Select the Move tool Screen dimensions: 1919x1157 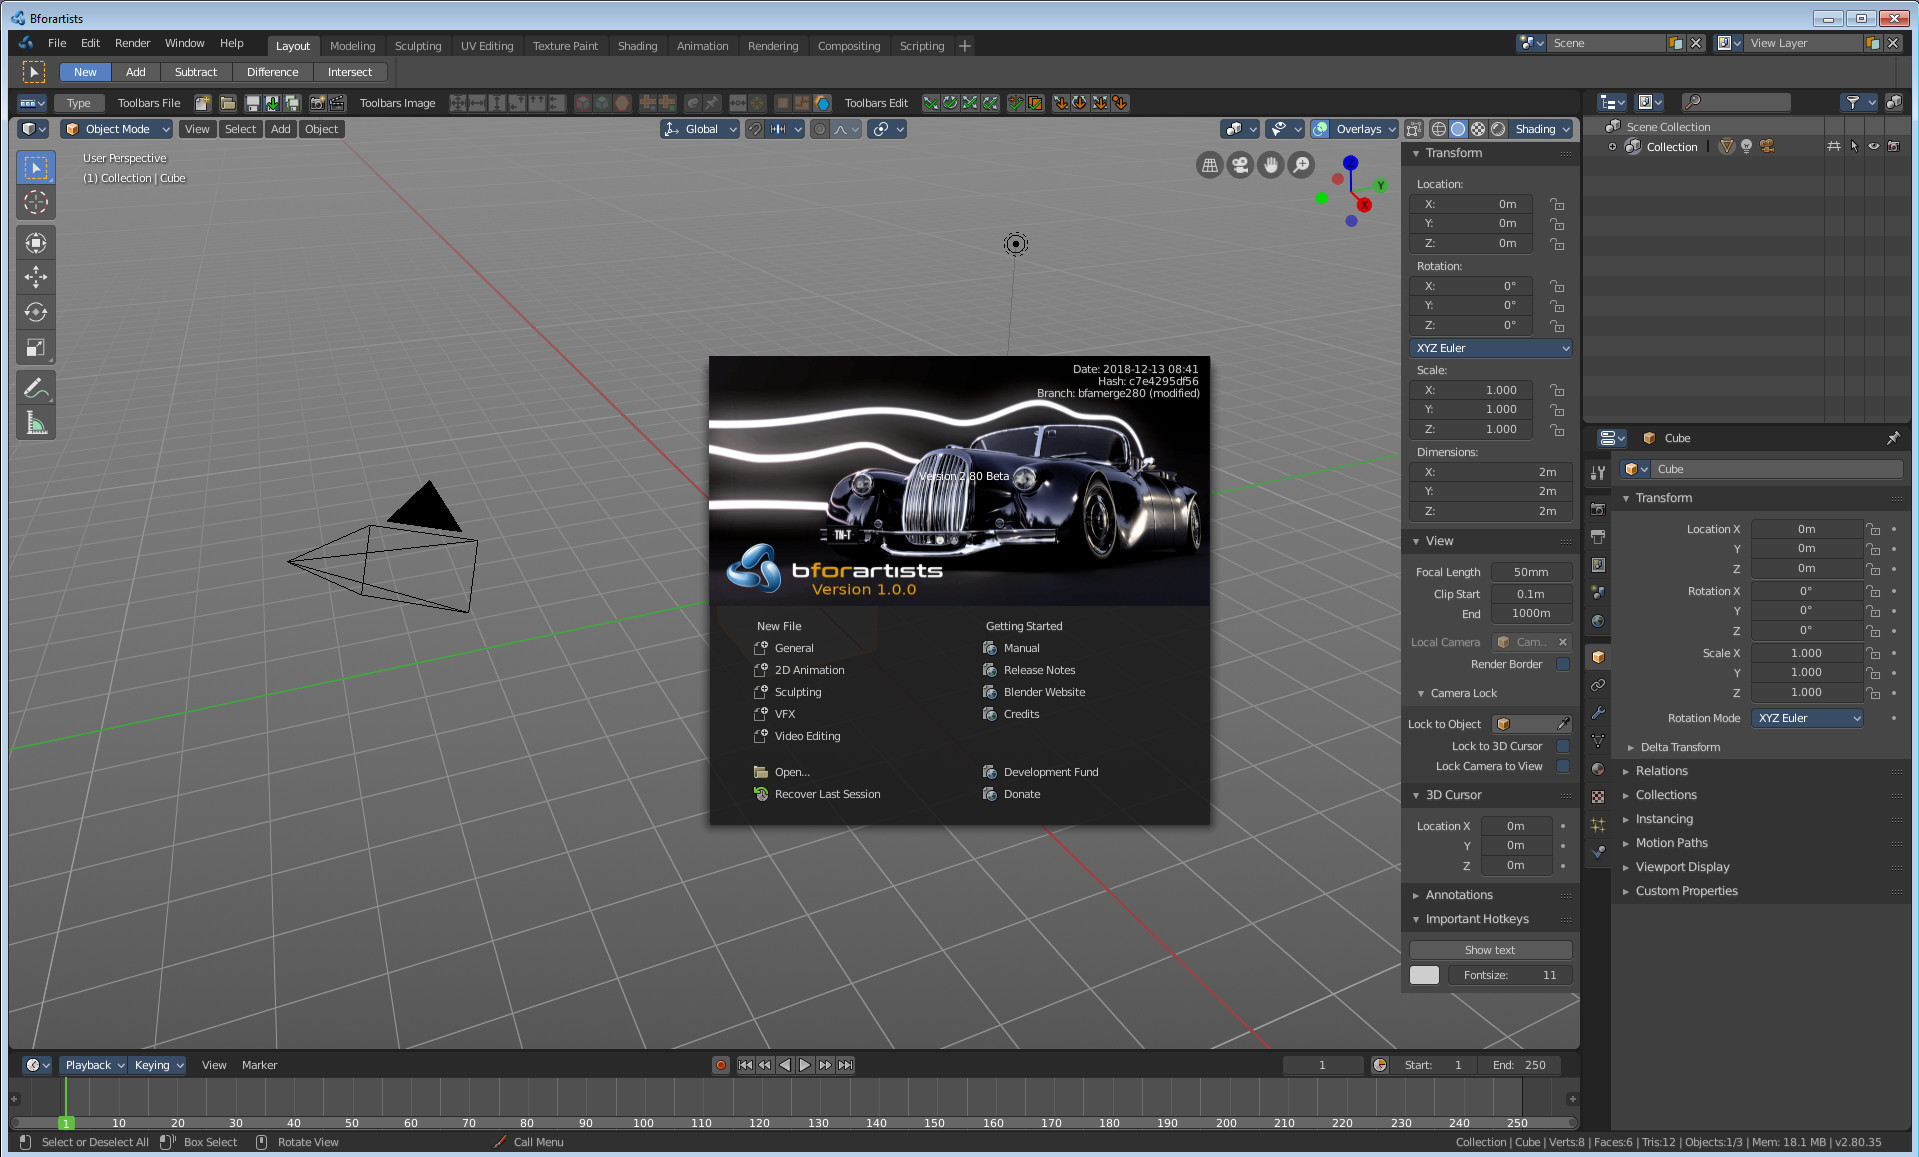pyautogui.click(x=36, y=277)
